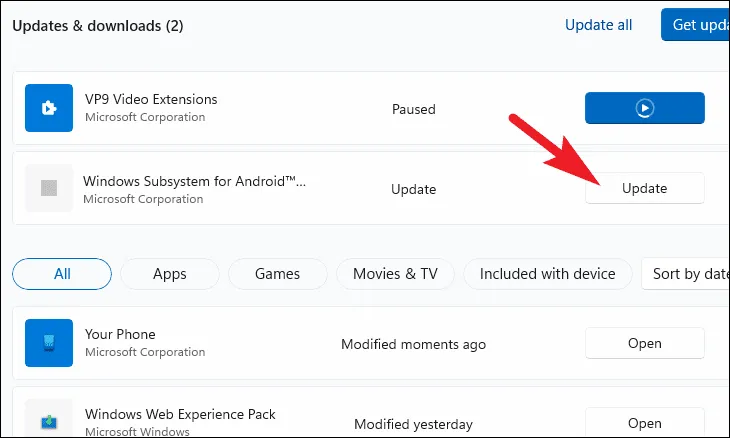Viewport: 730px width, 438px height.
Task: Click the Windows Subsystem for Android title
Action: point(195,181)
